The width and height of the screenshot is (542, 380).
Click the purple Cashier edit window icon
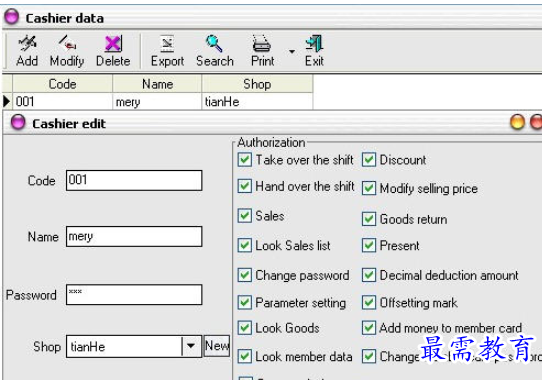[x=18, y=122]
